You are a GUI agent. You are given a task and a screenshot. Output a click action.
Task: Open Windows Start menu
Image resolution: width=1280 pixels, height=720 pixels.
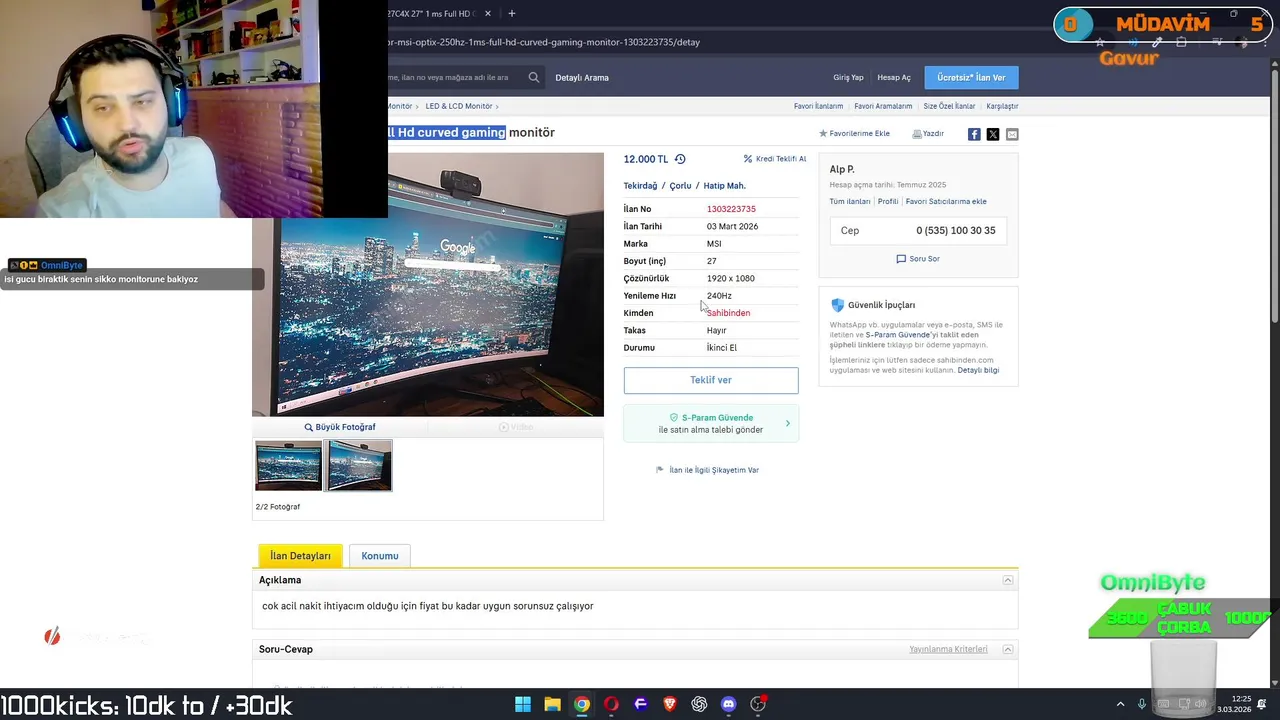click(523, 704)
